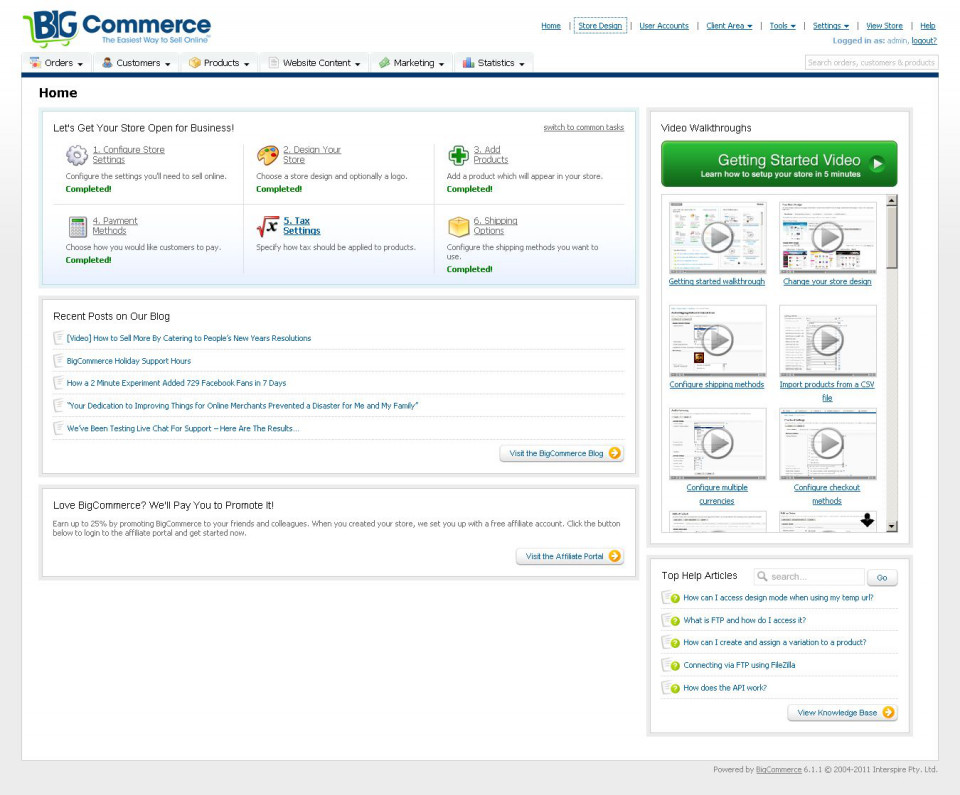This screenshot has width=960, height=795.
Task: Click the Configure Store Settings gear icon
Action: click(77, 155)
